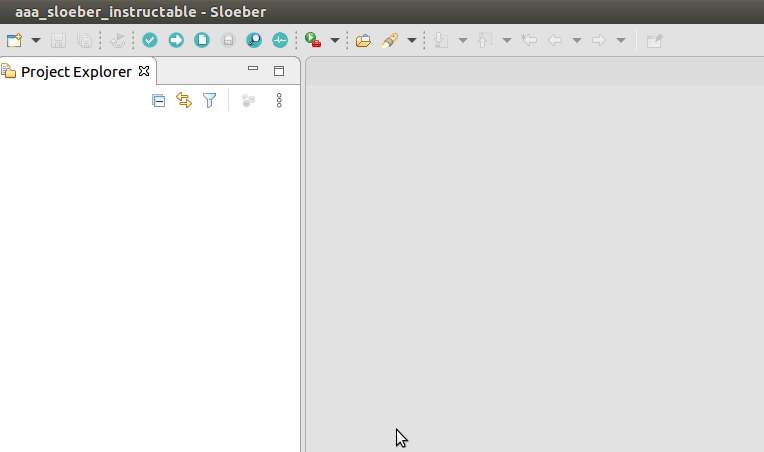Screen dimensions: 764x452
Task: Close the Project Explorer view tab
Action: [x=143, y=71]
